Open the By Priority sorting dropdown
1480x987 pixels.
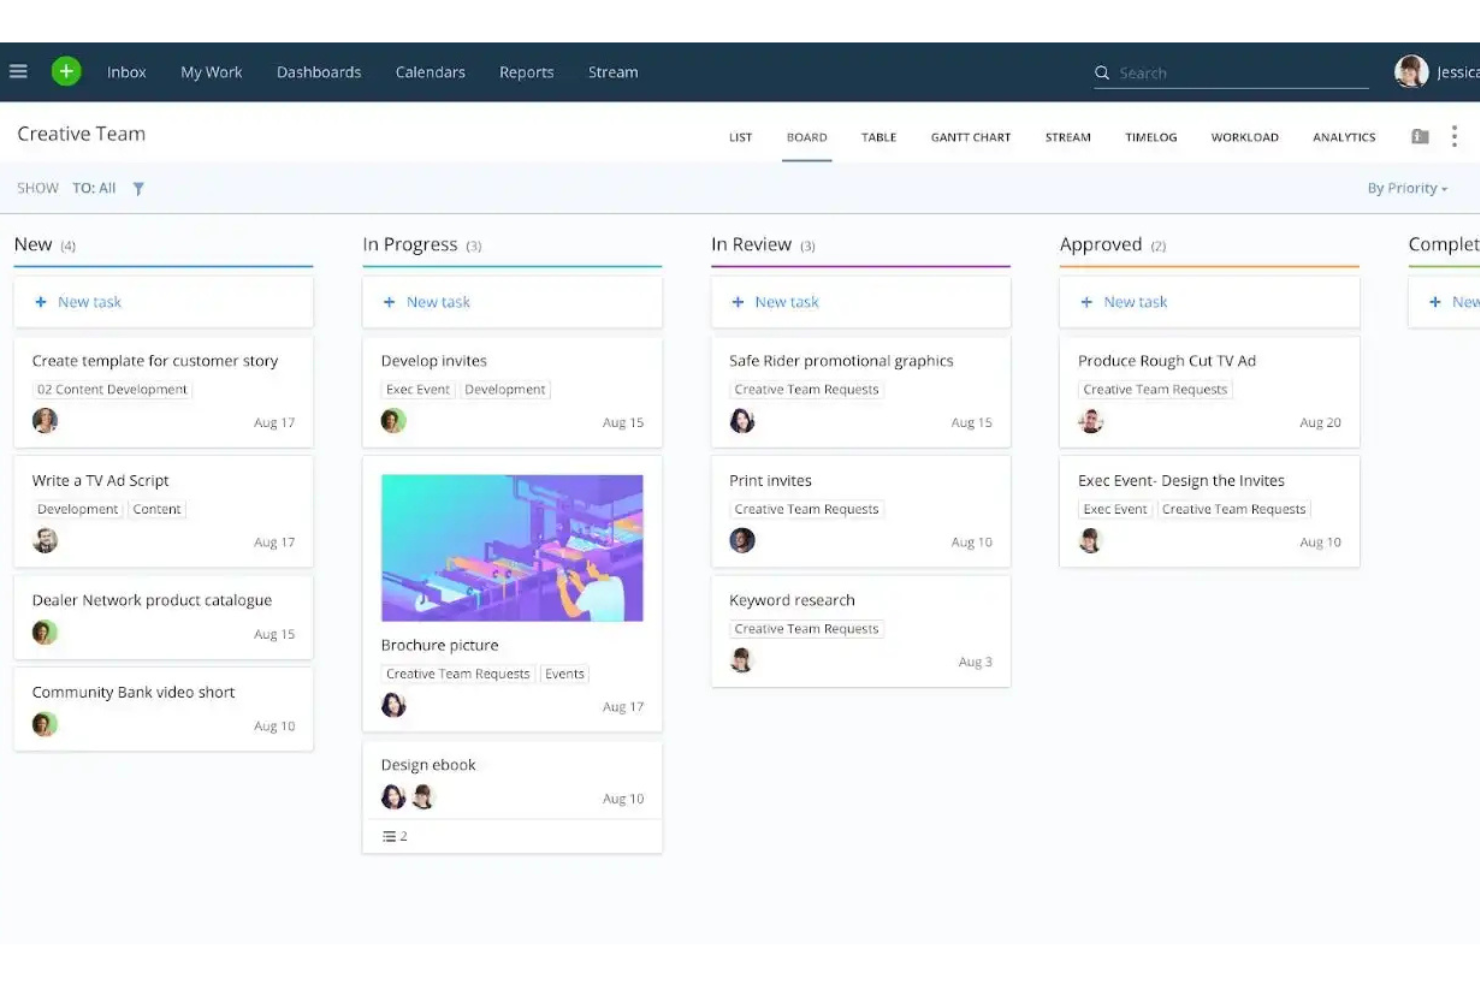coord(1406,188)
